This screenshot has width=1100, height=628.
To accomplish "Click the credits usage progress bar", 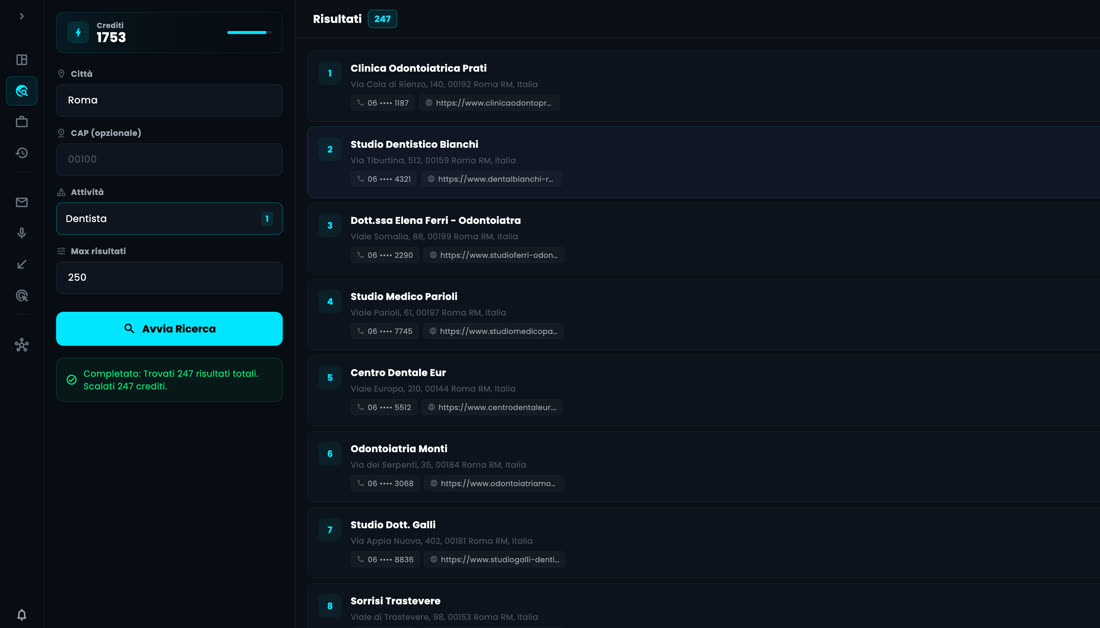I will [x=249, y=32].
